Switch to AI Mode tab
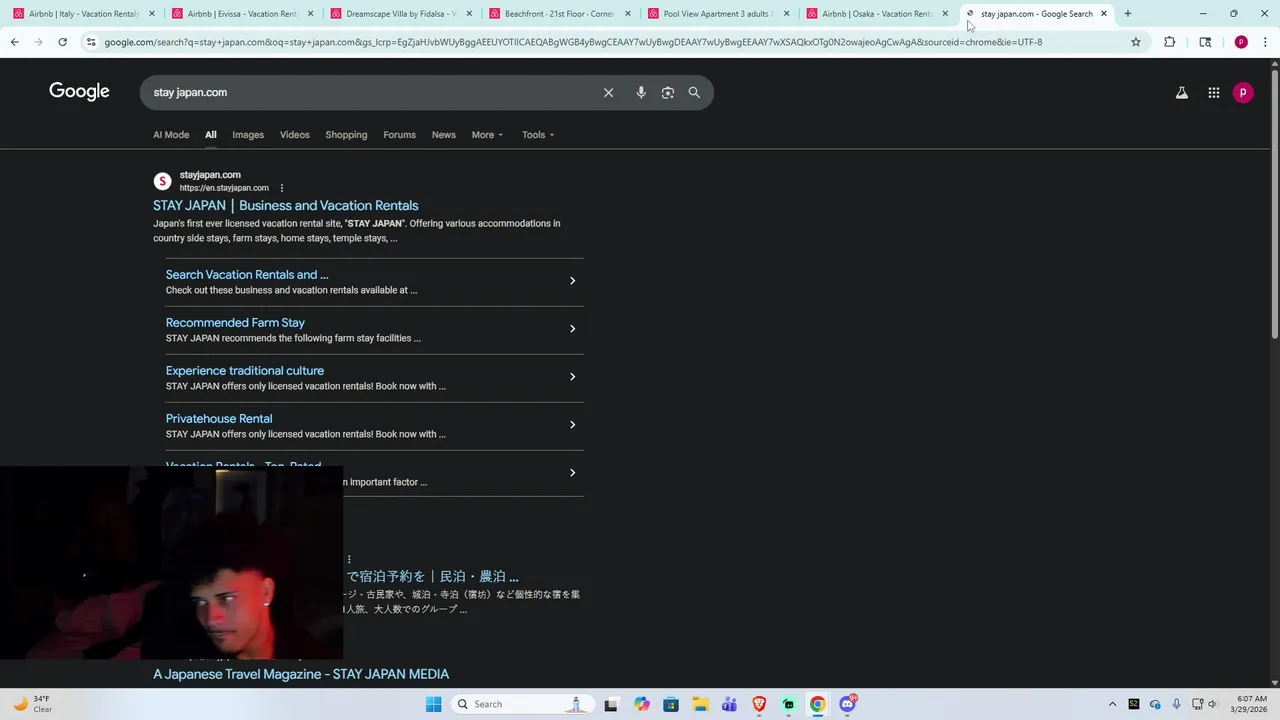 tap(171, 135)
